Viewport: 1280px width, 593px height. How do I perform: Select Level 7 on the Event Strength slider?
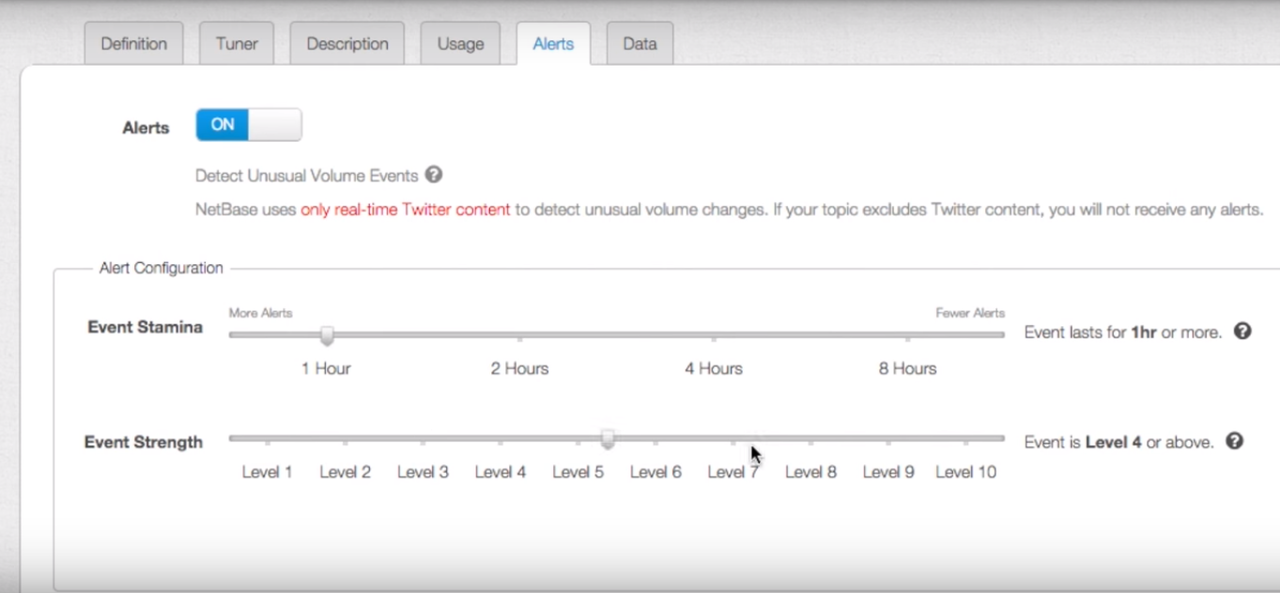(x=732, y=438)
